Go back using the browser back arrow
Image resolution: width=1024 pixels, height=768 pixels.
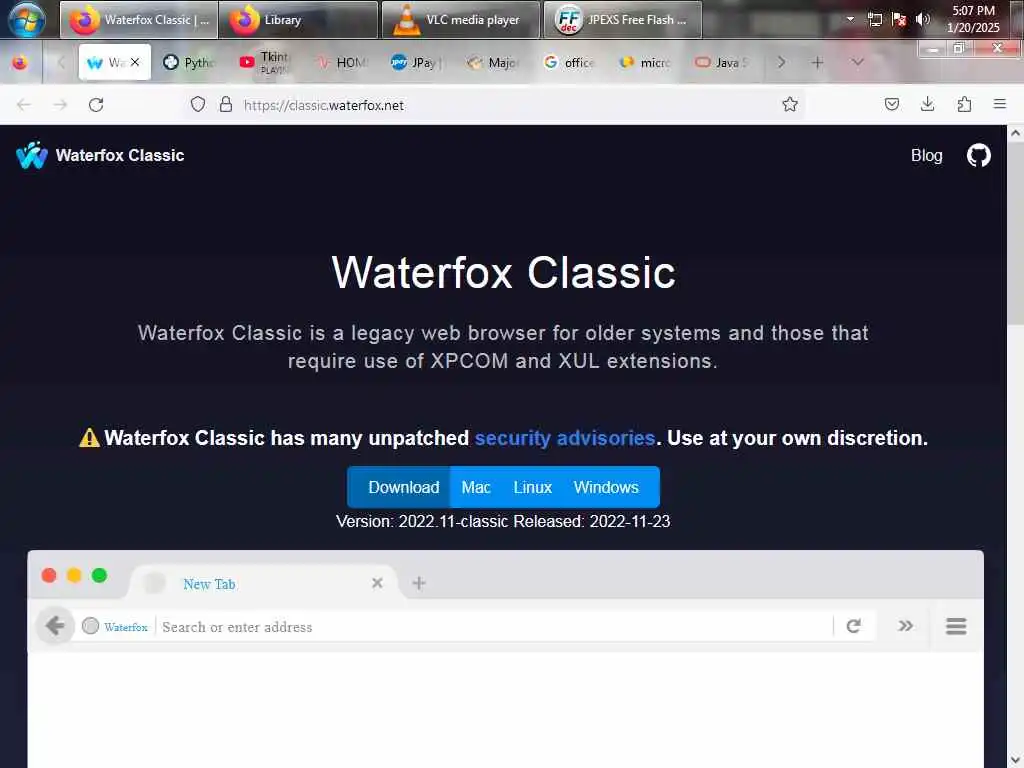24,104
